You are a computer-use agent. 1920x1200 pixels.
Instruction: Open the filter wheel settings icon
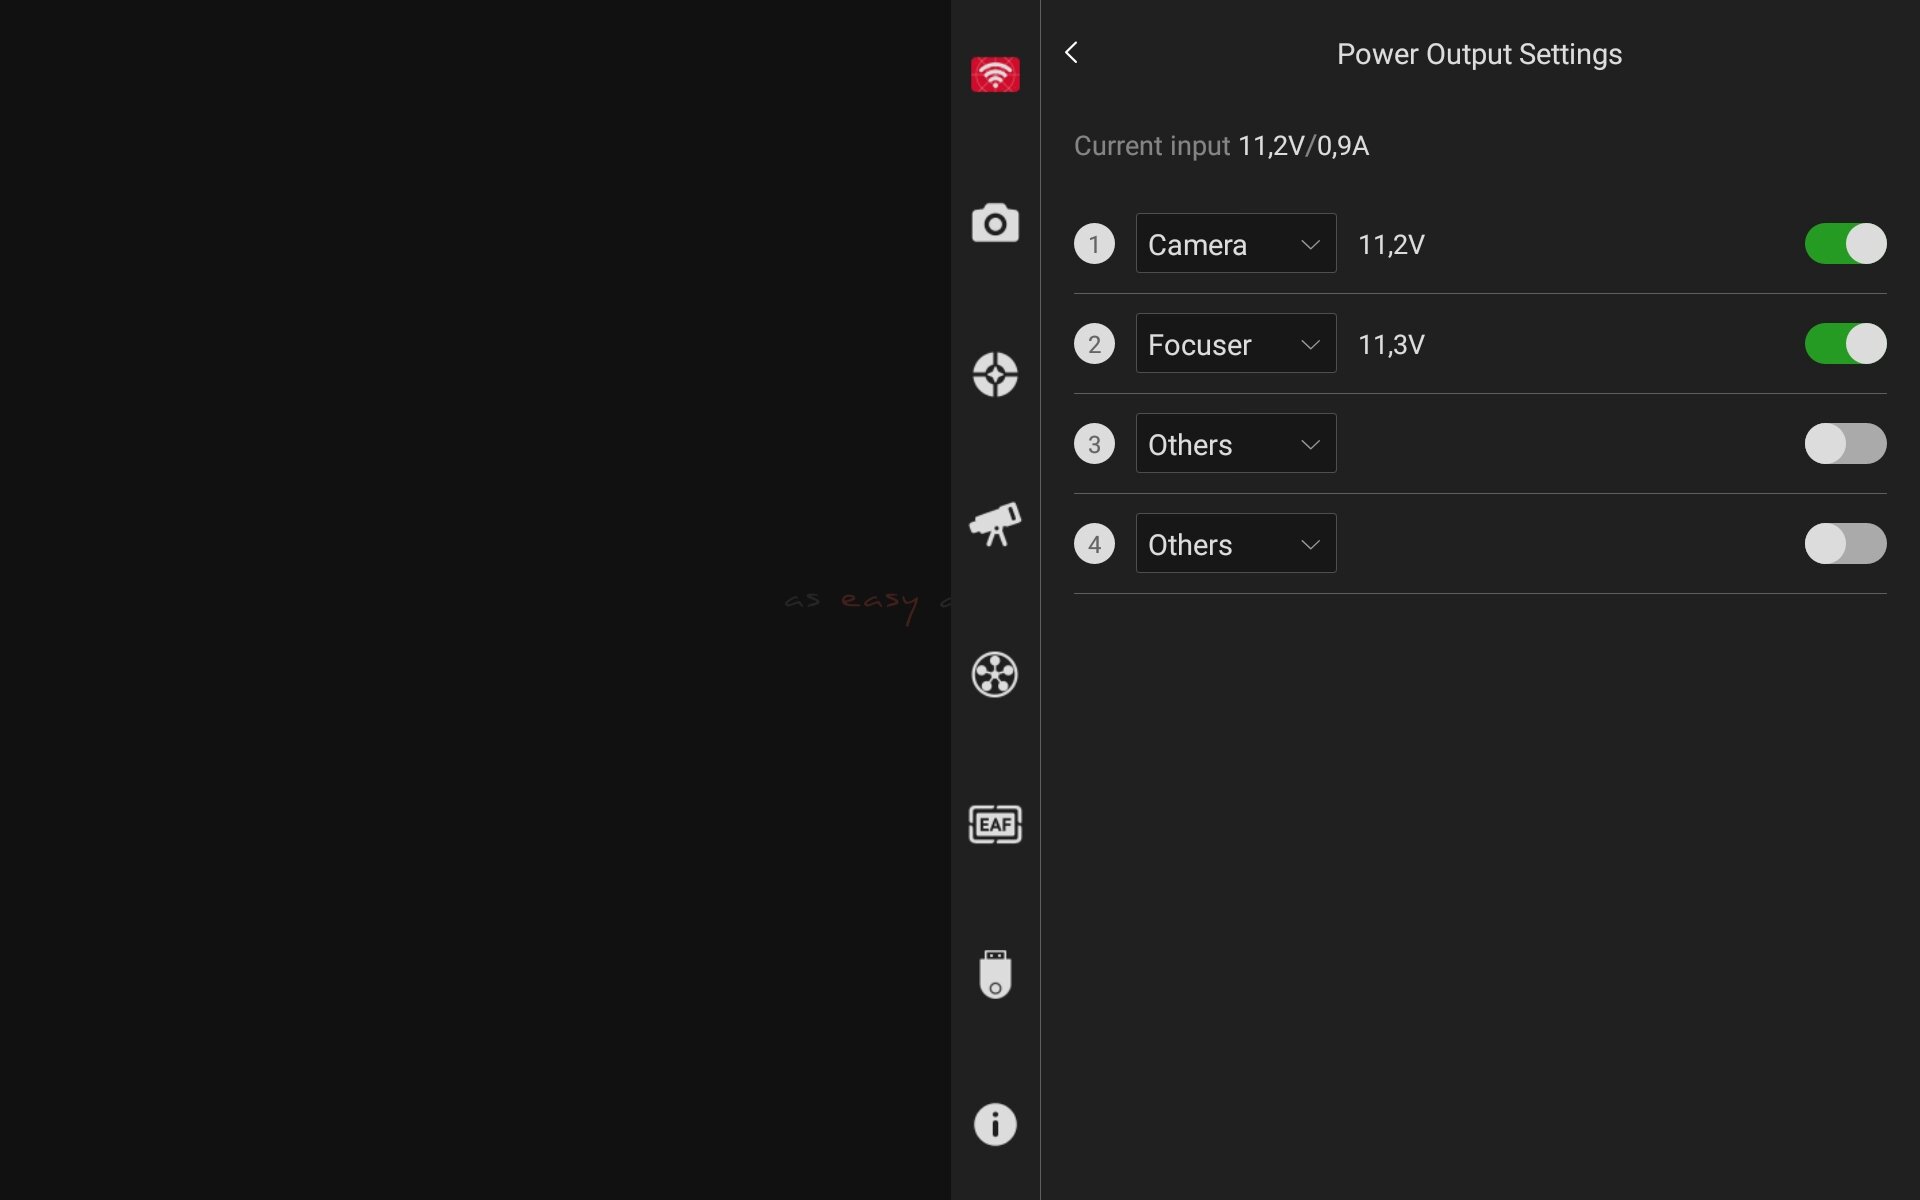(994, 674)
